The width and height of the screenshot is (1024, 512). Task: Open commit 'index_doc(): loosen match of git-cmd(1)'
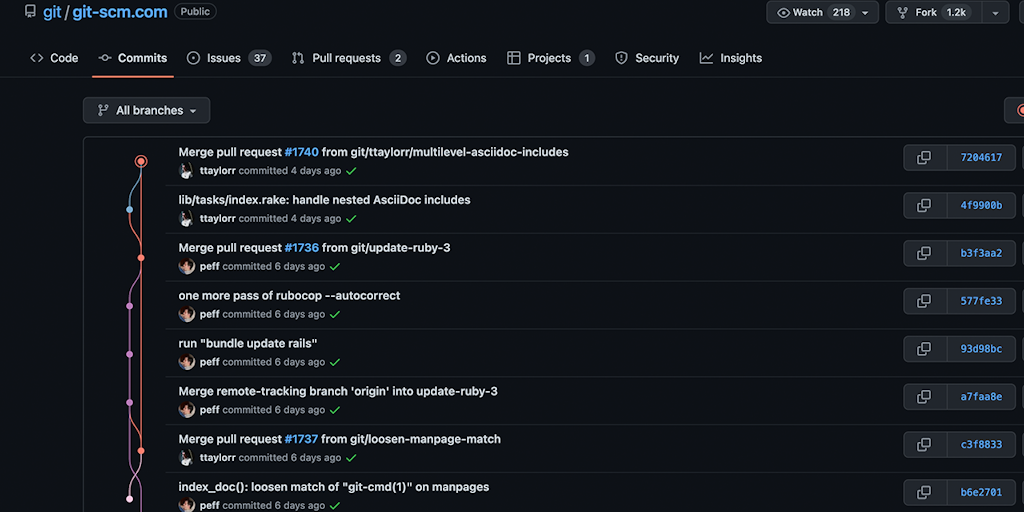(x=334, y=487)
